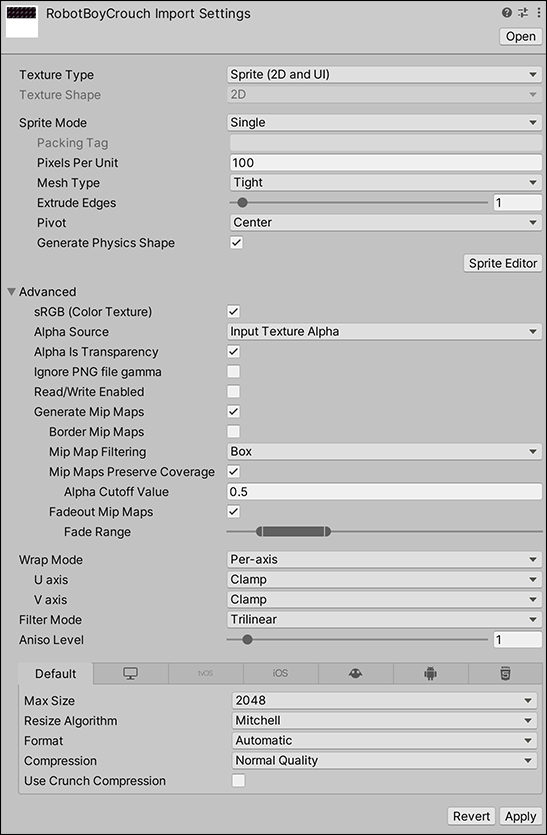Click the Texture Shape disabled dropdown
The width and height of the screenshot is (547, 835).
[384, 95]
